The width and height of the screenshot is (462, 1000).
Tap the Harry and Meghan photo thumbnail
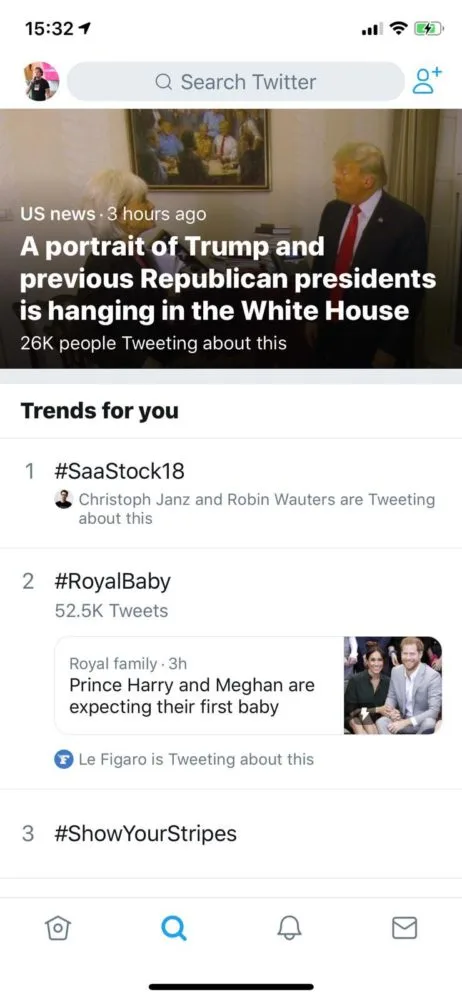393,686
